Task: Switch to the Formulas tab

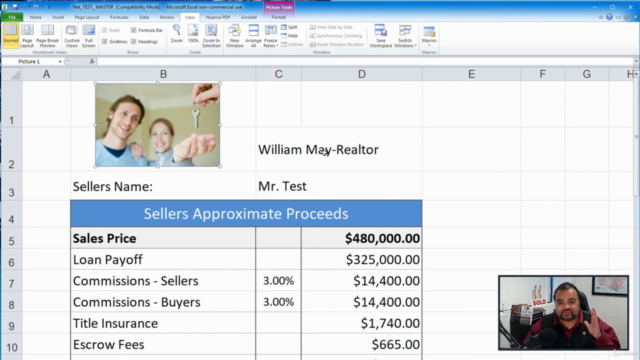Action: pos(119,17)
